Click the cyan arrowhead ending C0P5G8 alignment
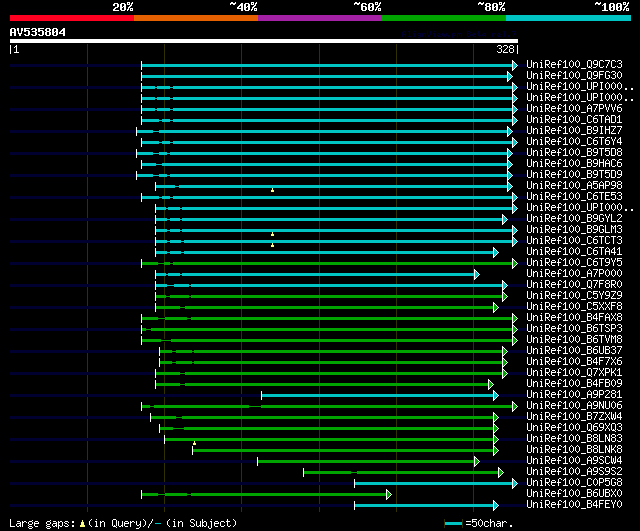Screen dimensions: 640x531 515,484
